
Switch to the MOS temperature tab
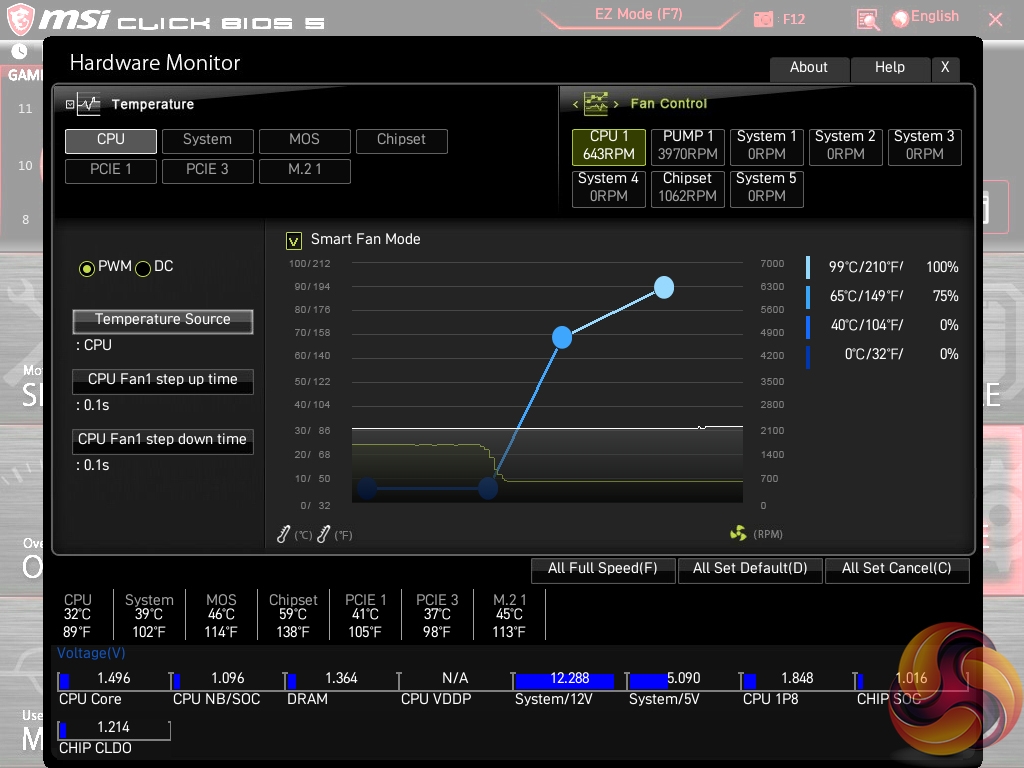pos(305,141)
